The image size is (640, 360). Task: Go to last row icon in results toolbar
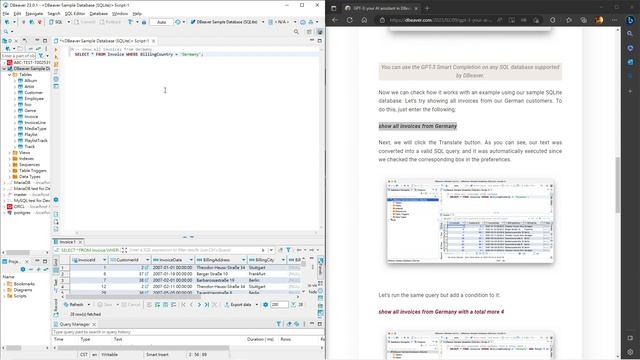pos(207,304)
